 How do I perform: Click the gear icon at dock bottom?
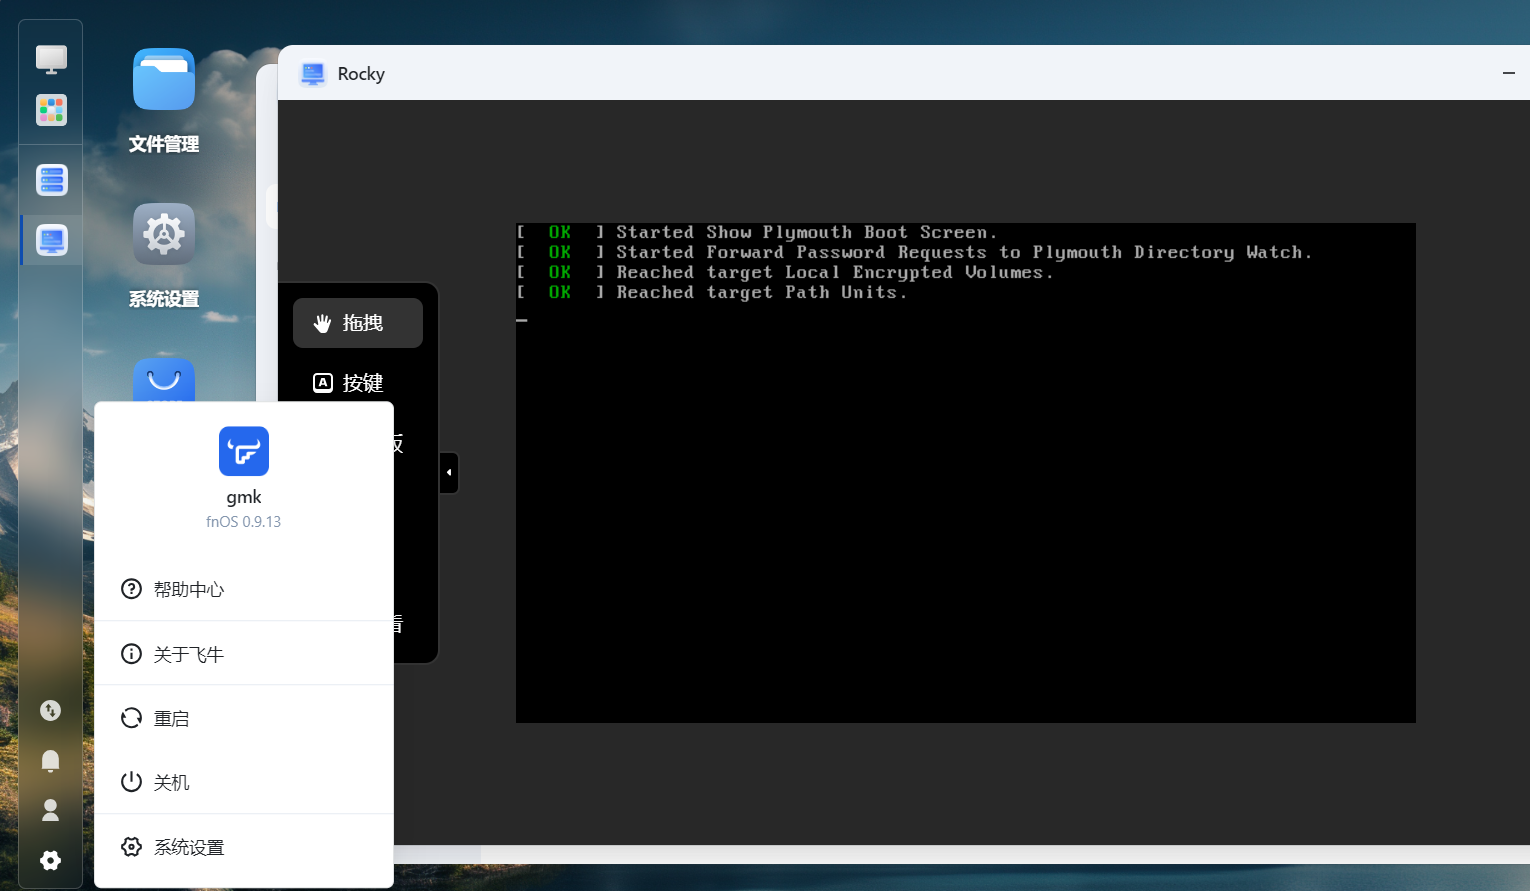point(51,860)
